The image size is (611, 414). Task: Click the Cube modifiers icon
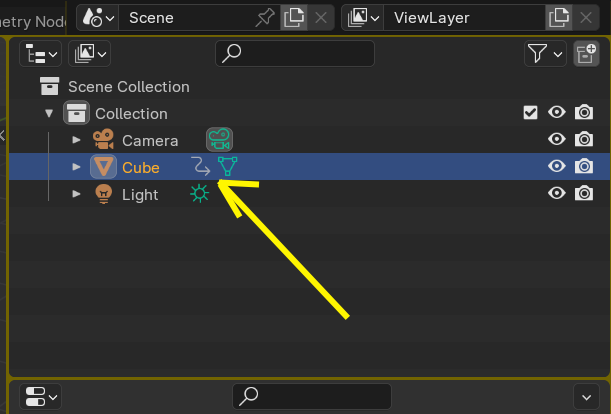[201, 167]
